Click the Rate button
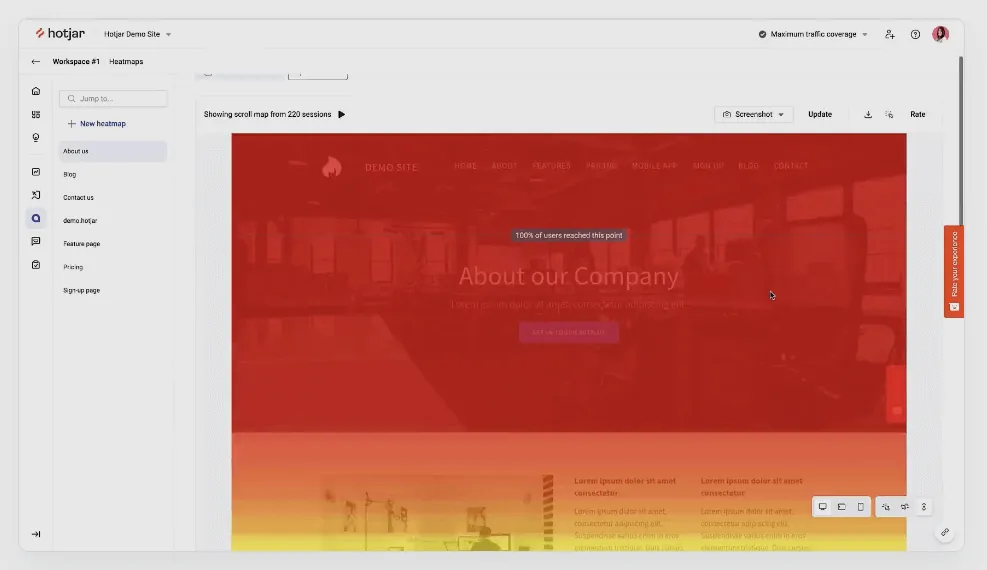 point(917,115)
